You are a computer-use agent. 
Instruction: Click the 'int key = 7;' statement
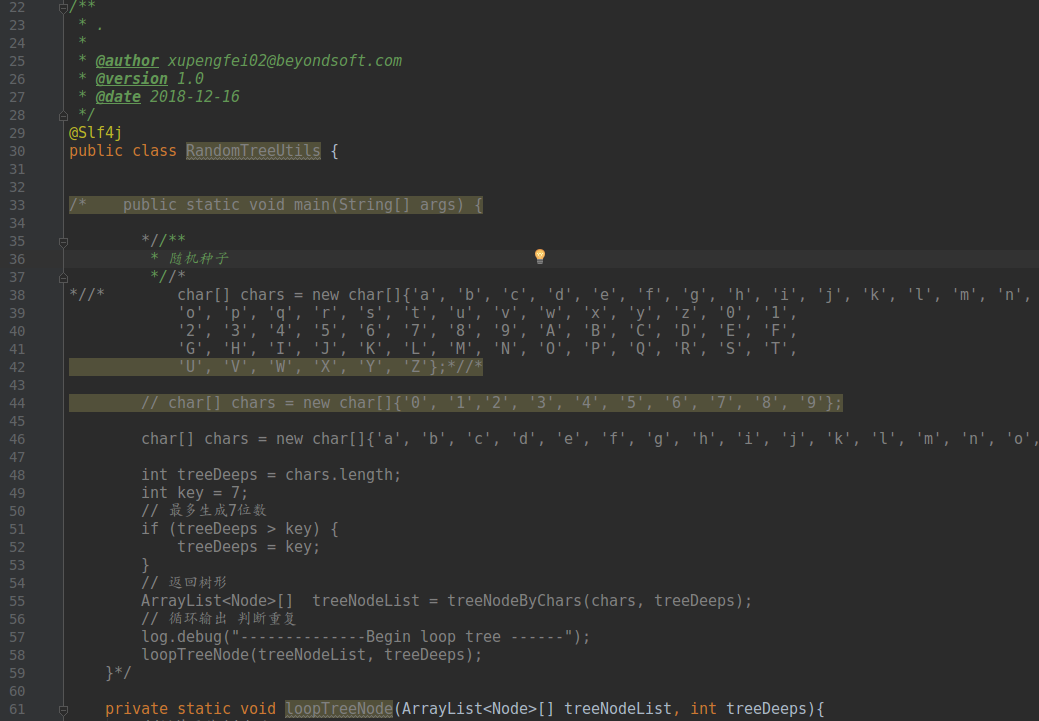[195, 493]
